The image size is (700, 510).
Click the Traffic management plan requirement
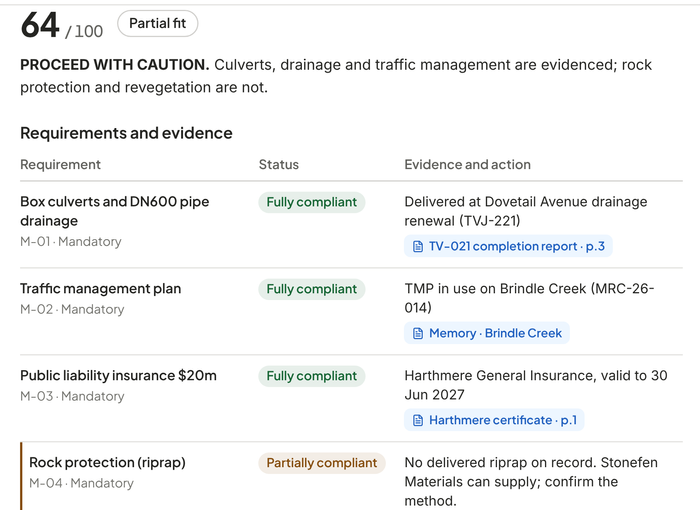click(100, 288)
